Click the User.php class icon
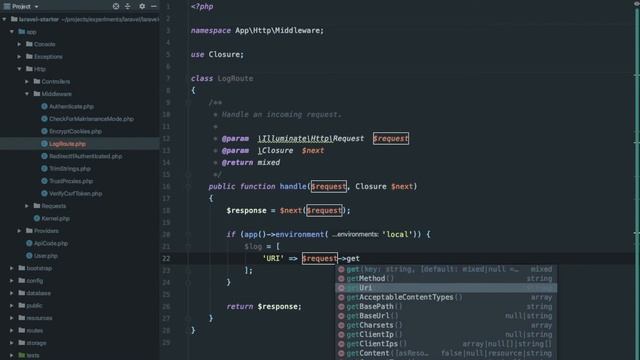 (x=29, y=256)
